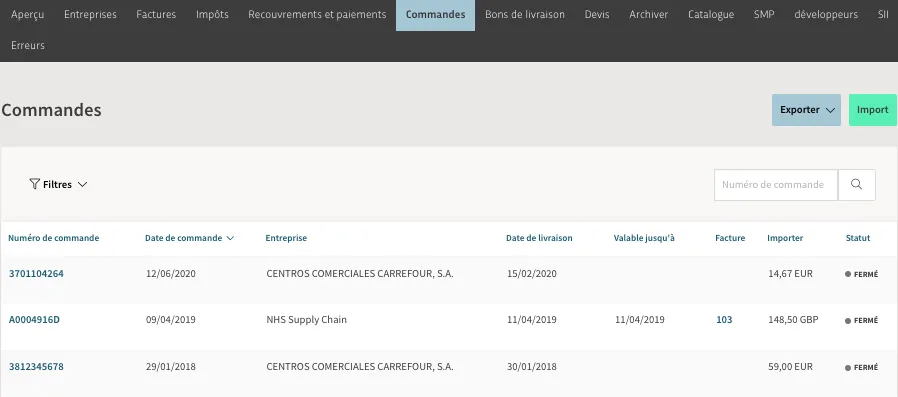
Task: Open the développeurs tab
Action: coord(826,14)
